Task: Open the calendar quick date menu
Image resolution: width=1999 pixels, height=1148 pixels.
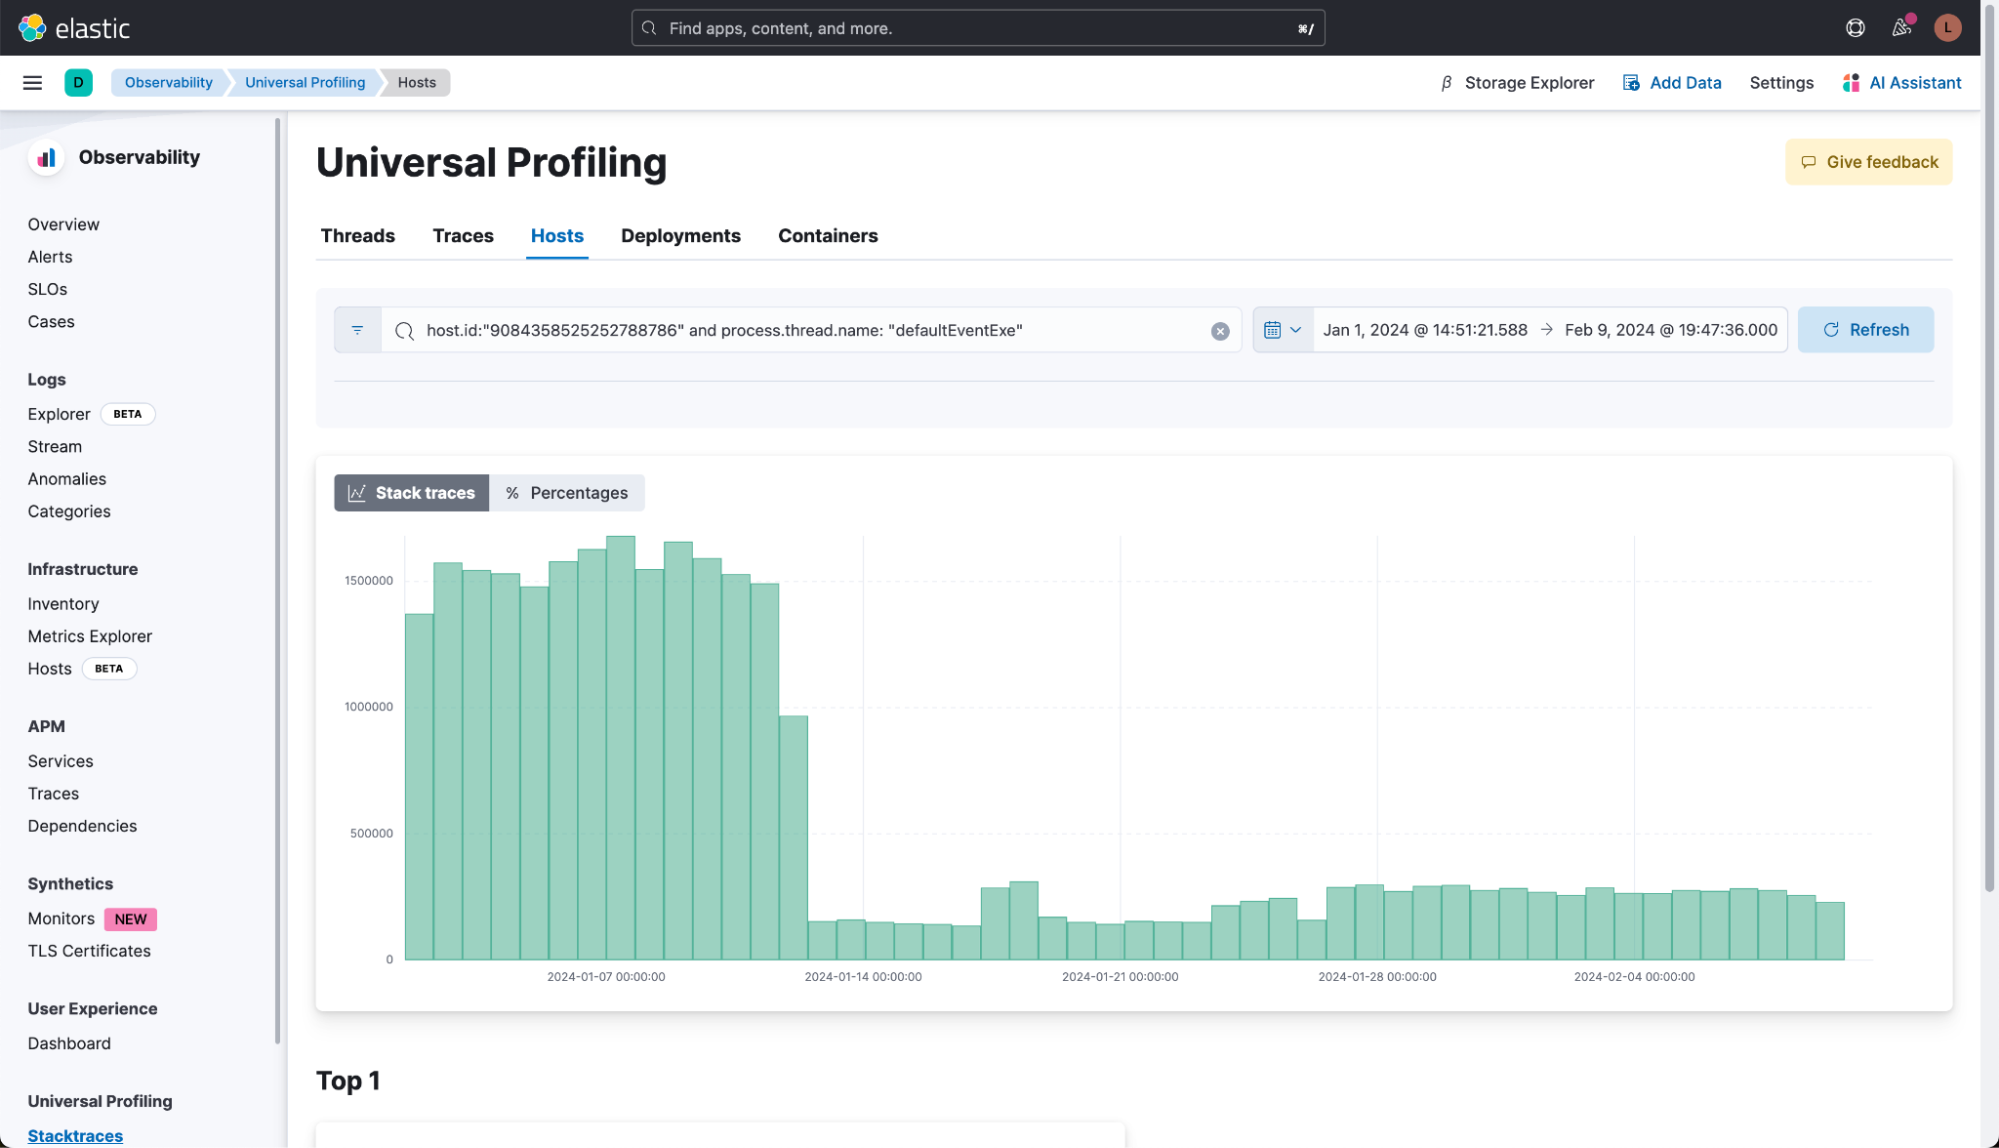Action: [1282, 330]
